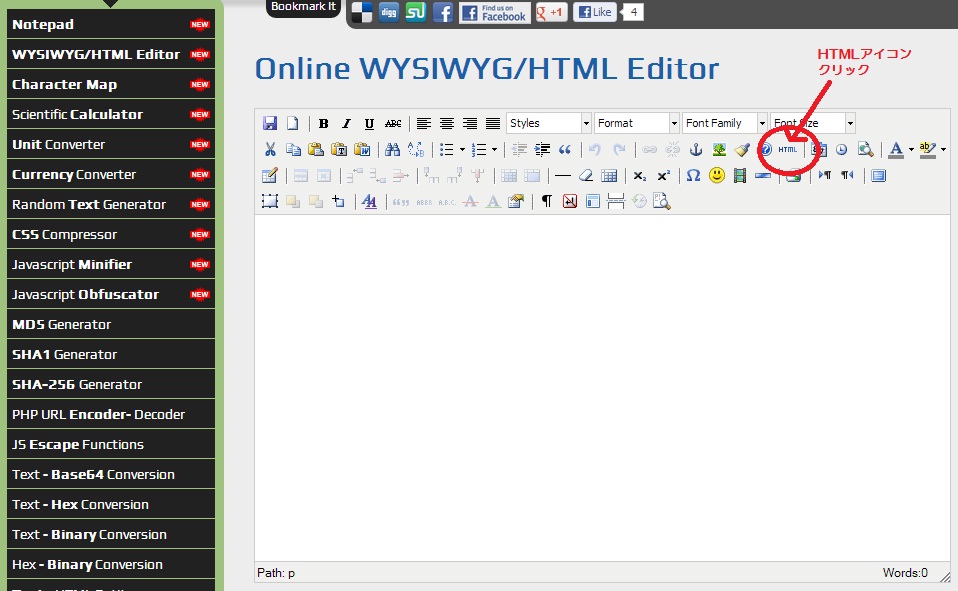Click the Save floppy disk icon

pyautogui.click(x=270, y=124)
